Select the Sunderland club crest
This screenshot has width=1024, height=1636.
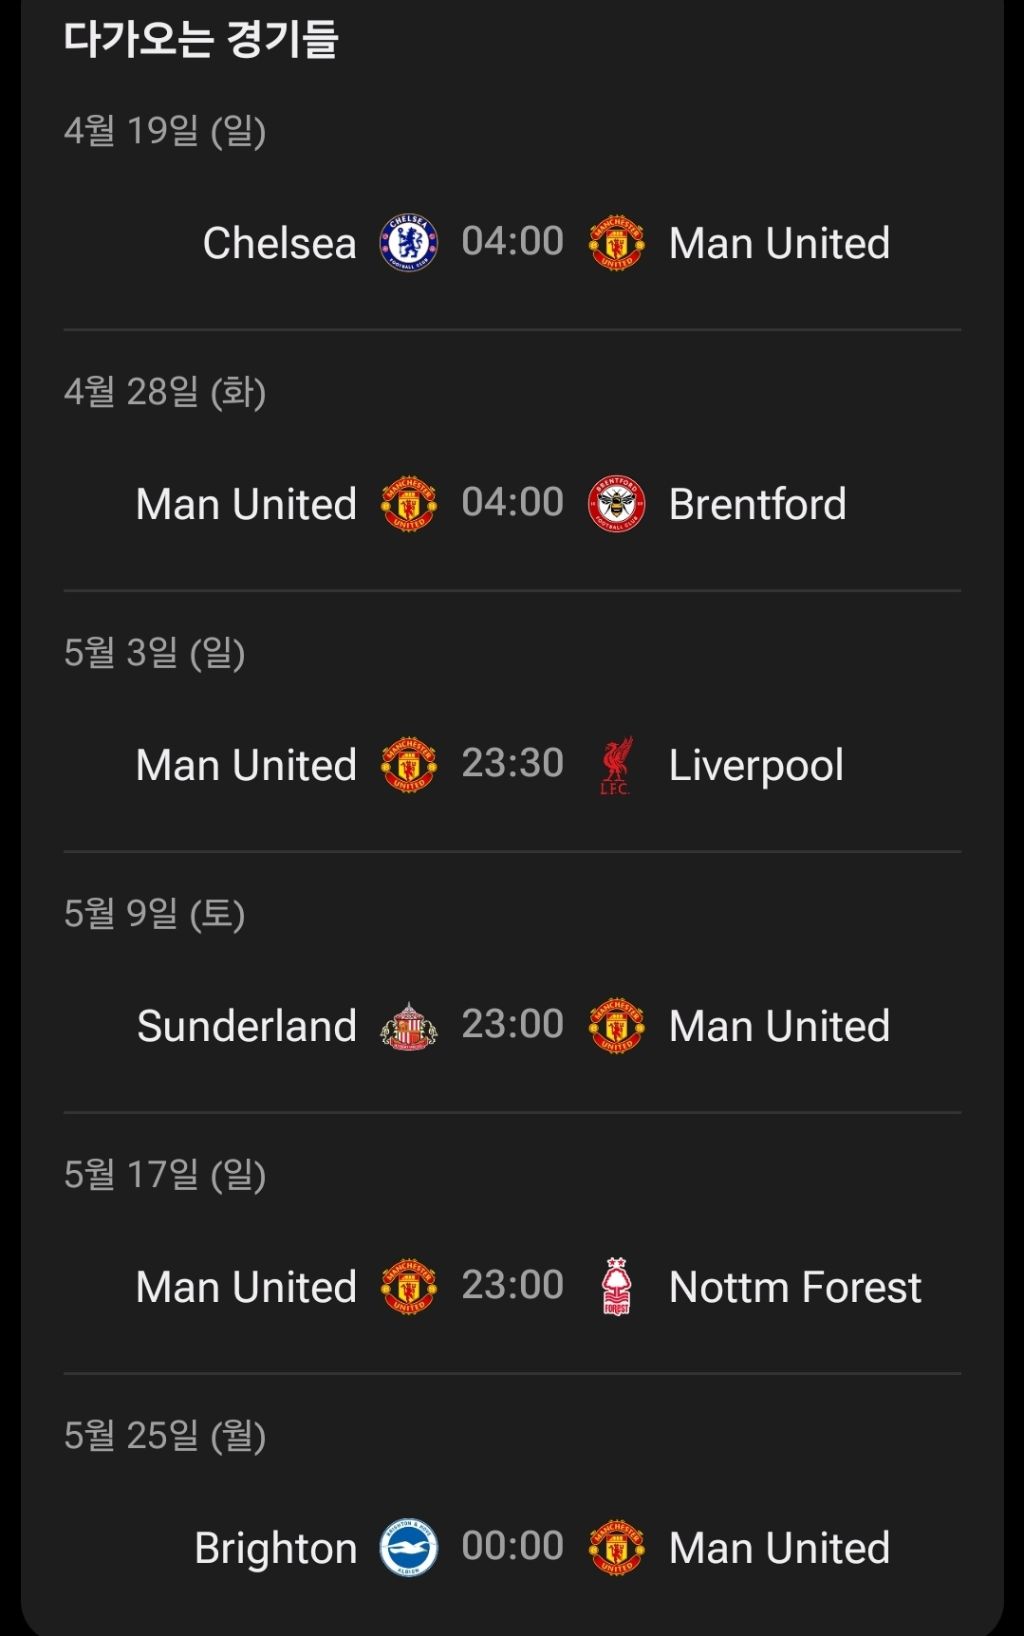tap(408, 1026)
